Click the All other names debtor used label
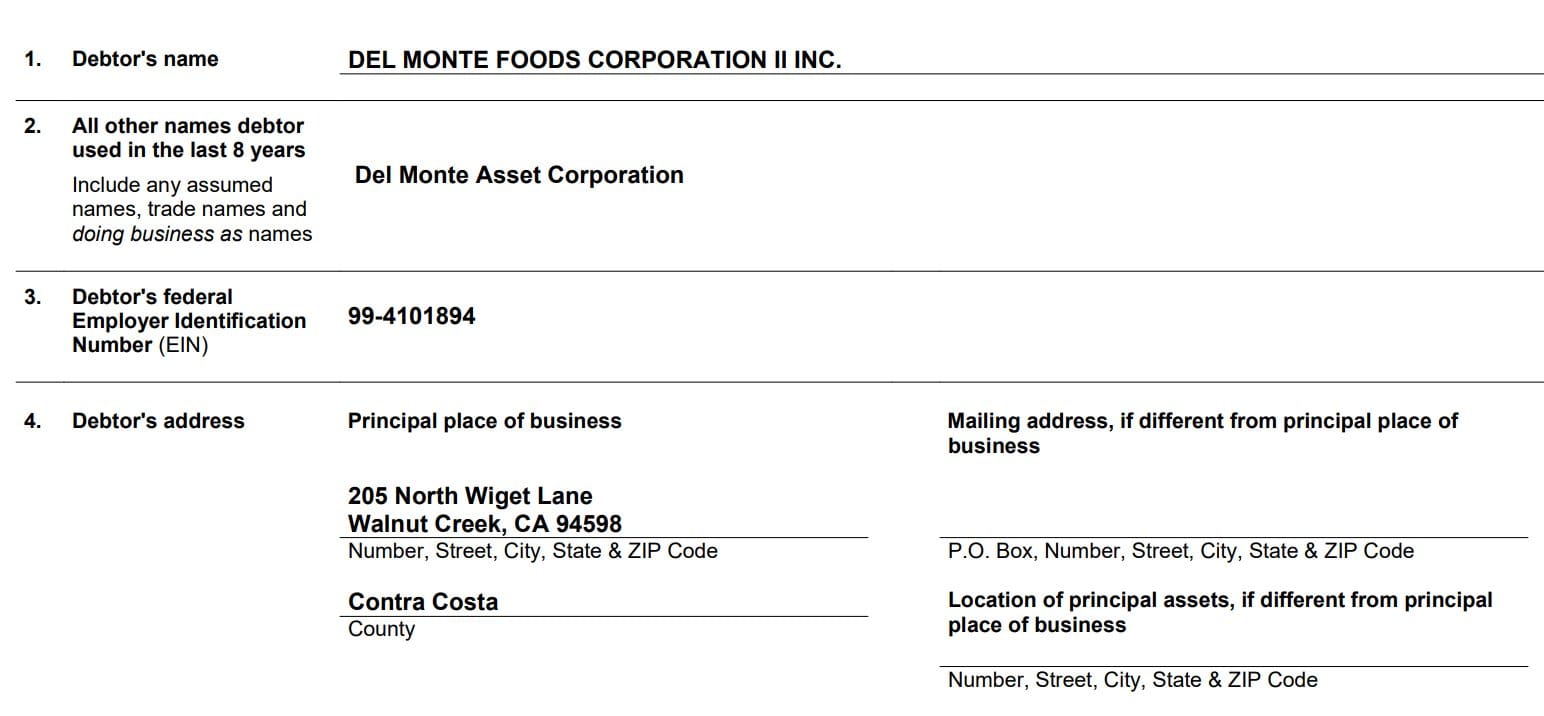The image size is (1544, 716). click(x=188, y=138)
